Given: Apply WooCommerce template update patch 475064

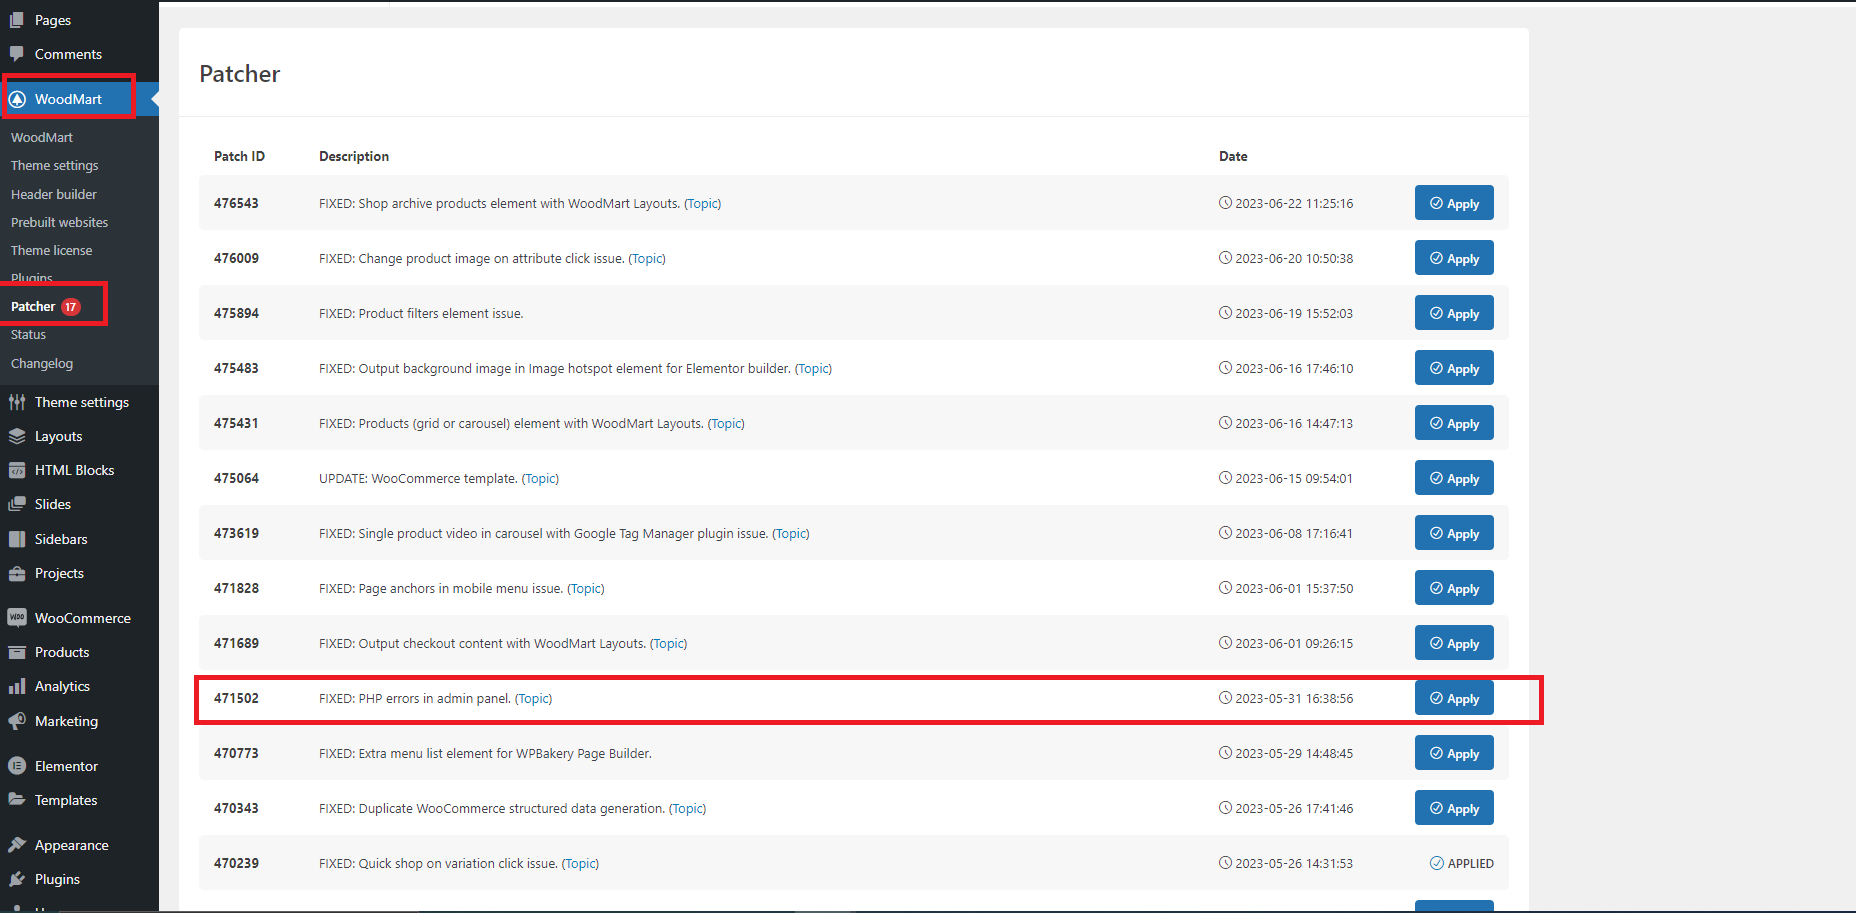Looking at the screenshot, I should point(1454,478).
